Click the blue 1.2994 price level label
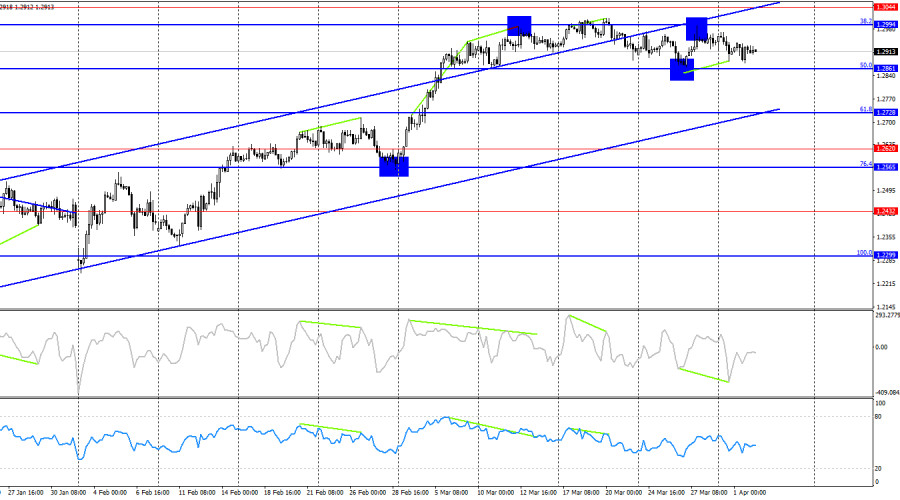The height and width of the screenshot is (500, 900). pos(885,25)
